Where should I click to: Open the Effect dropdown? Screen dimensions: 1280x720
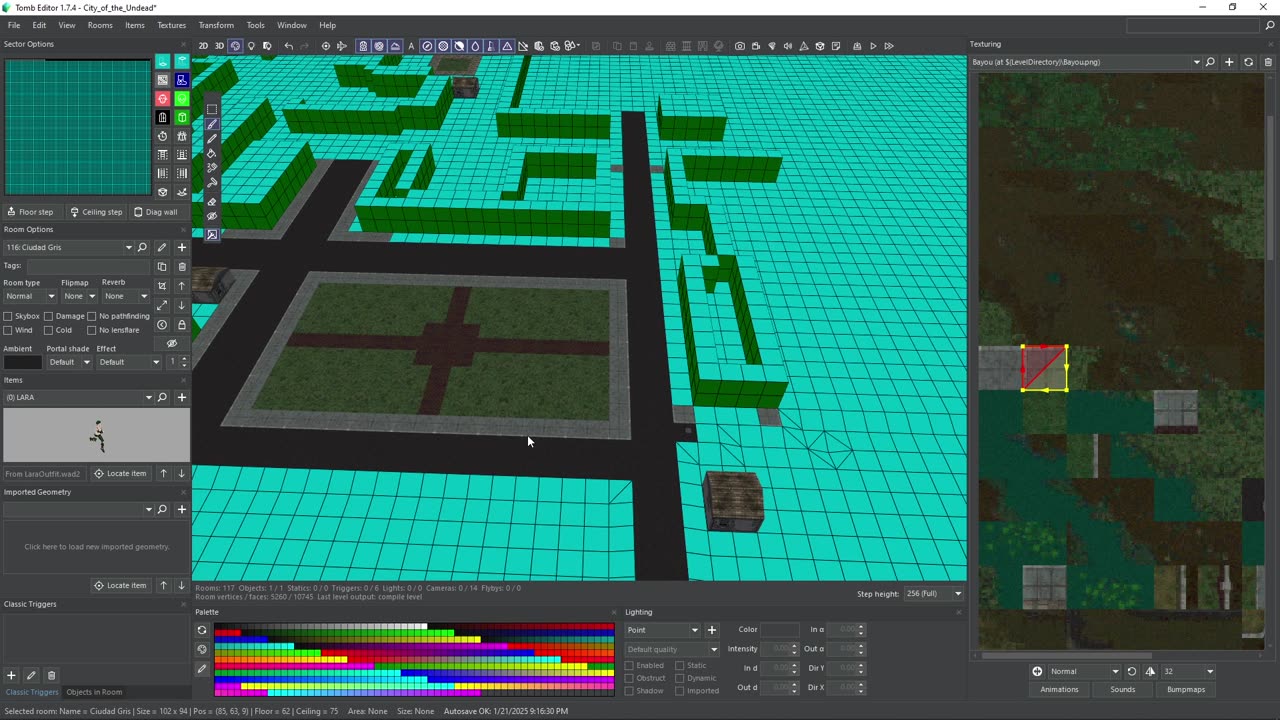click(x=129, y=362)
